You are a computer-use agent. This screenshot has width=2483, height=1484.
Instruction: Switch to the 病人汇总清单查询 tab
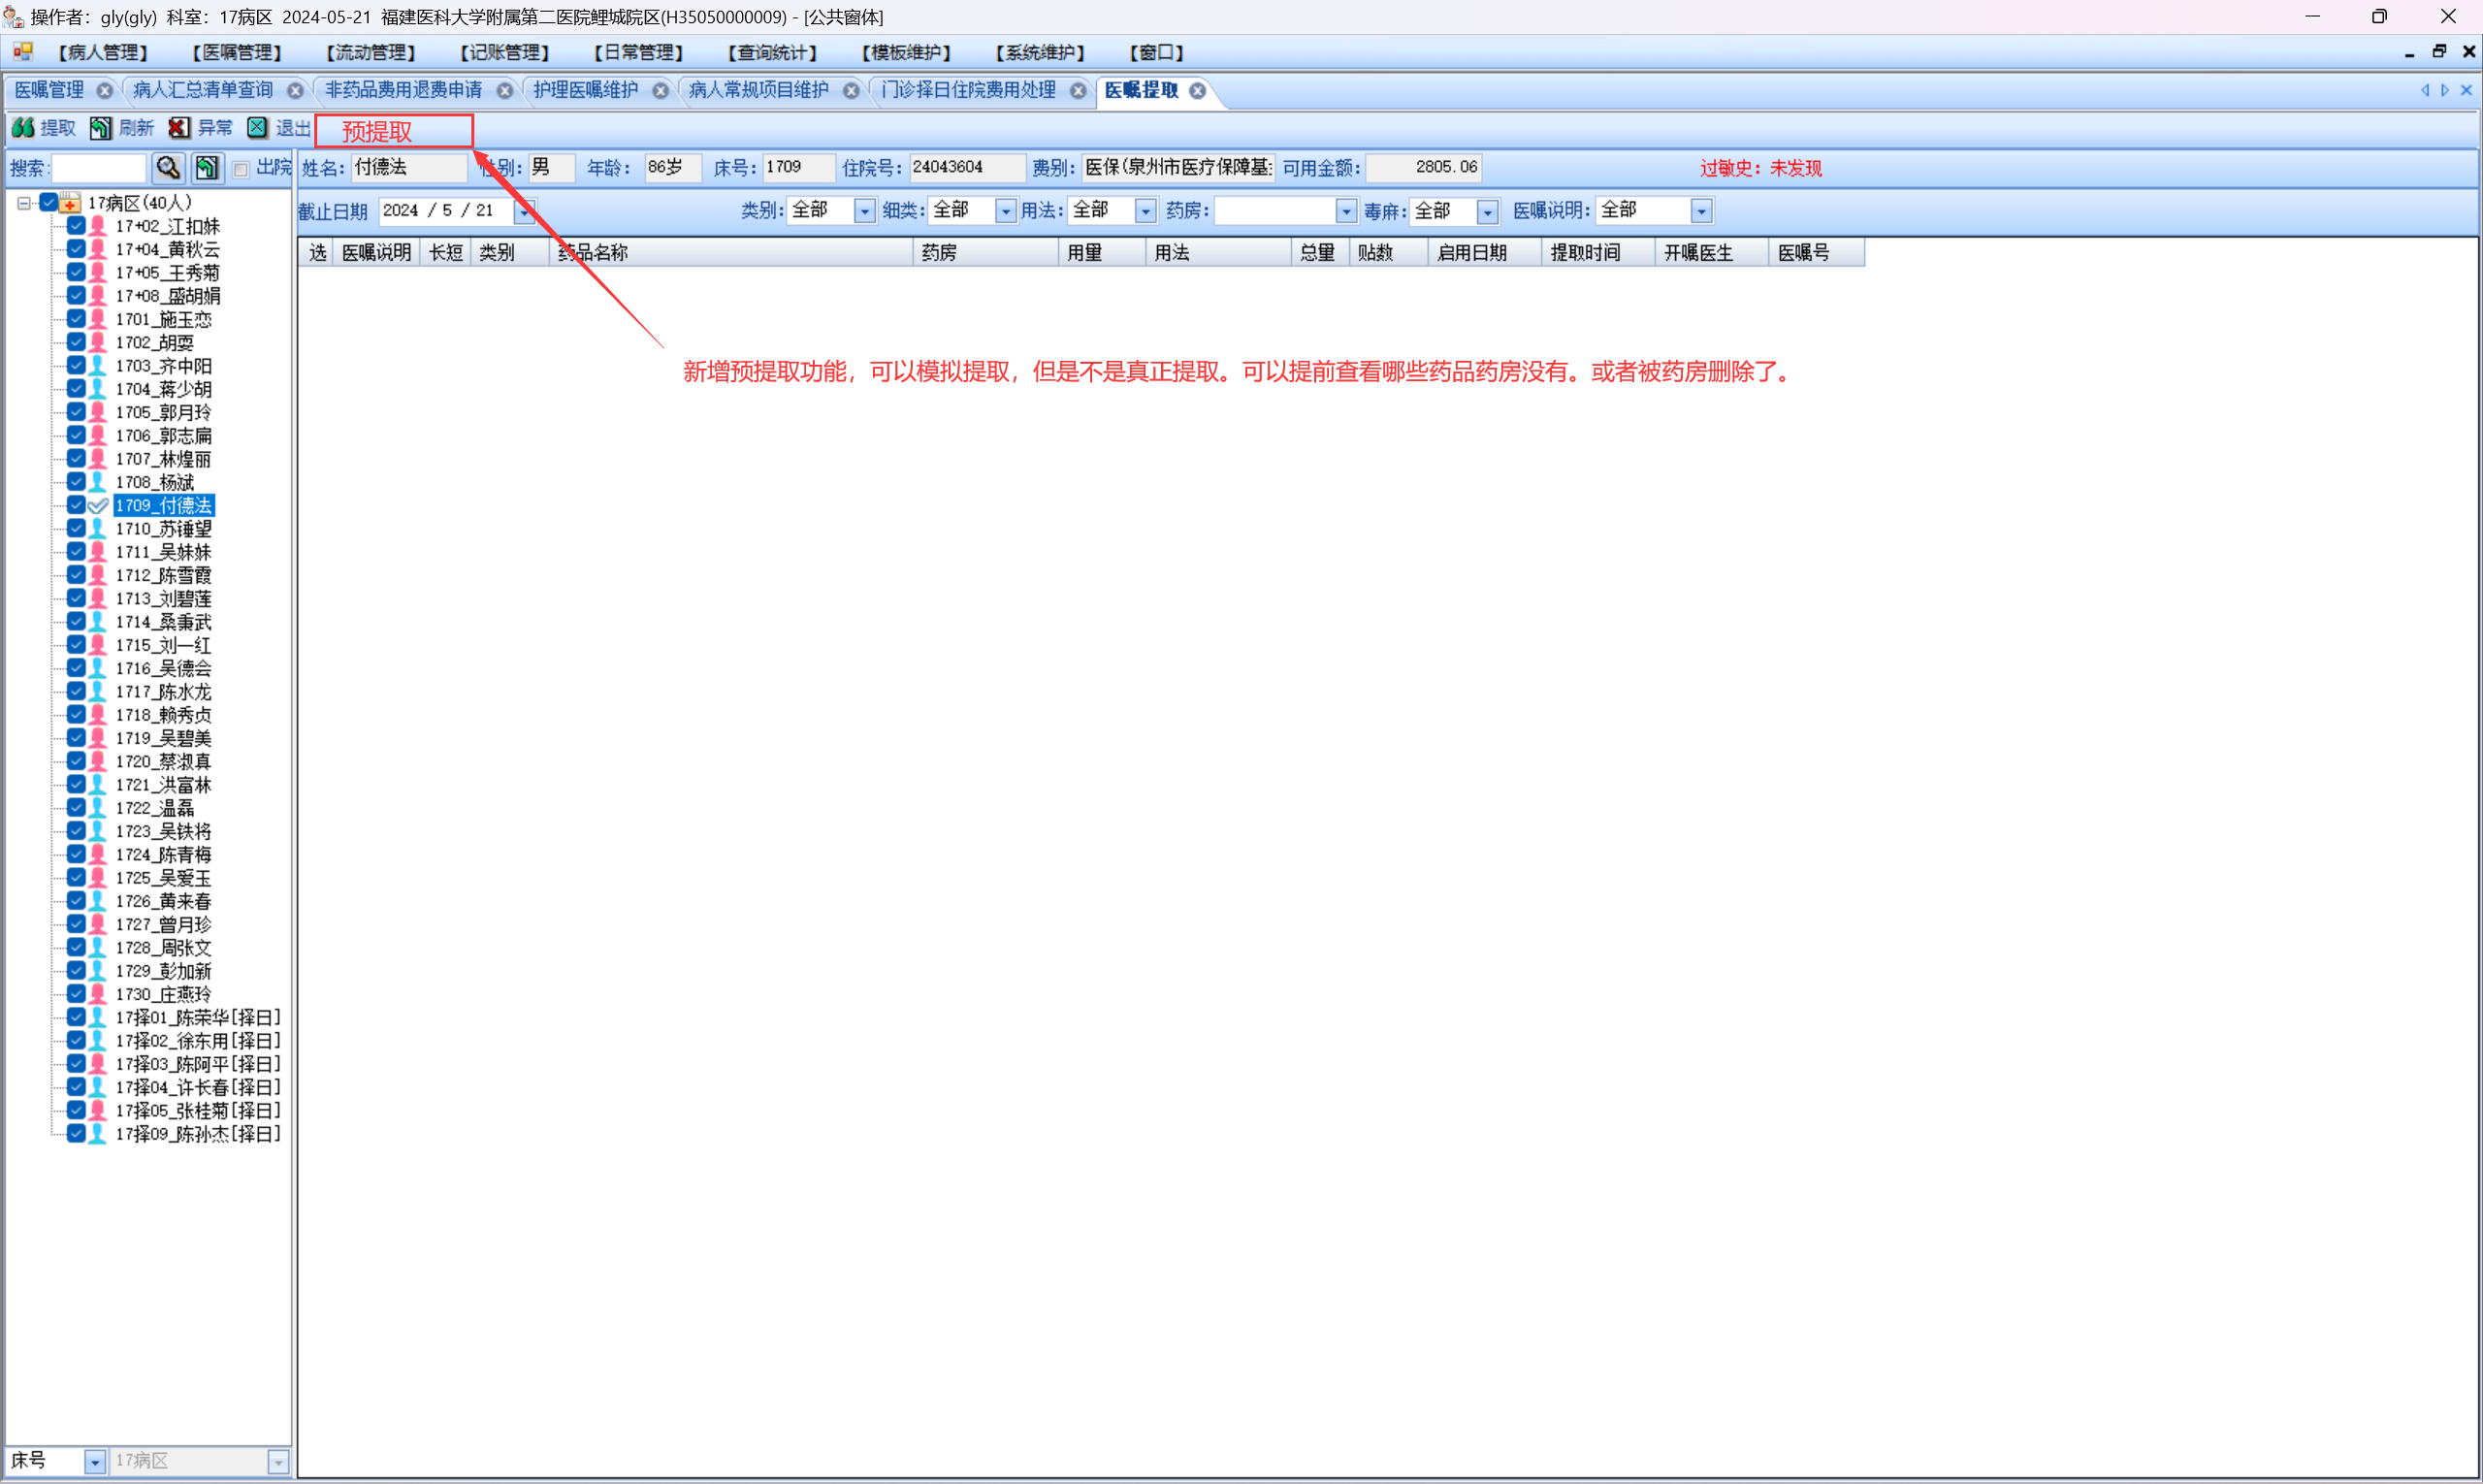(x=203, y=90)
